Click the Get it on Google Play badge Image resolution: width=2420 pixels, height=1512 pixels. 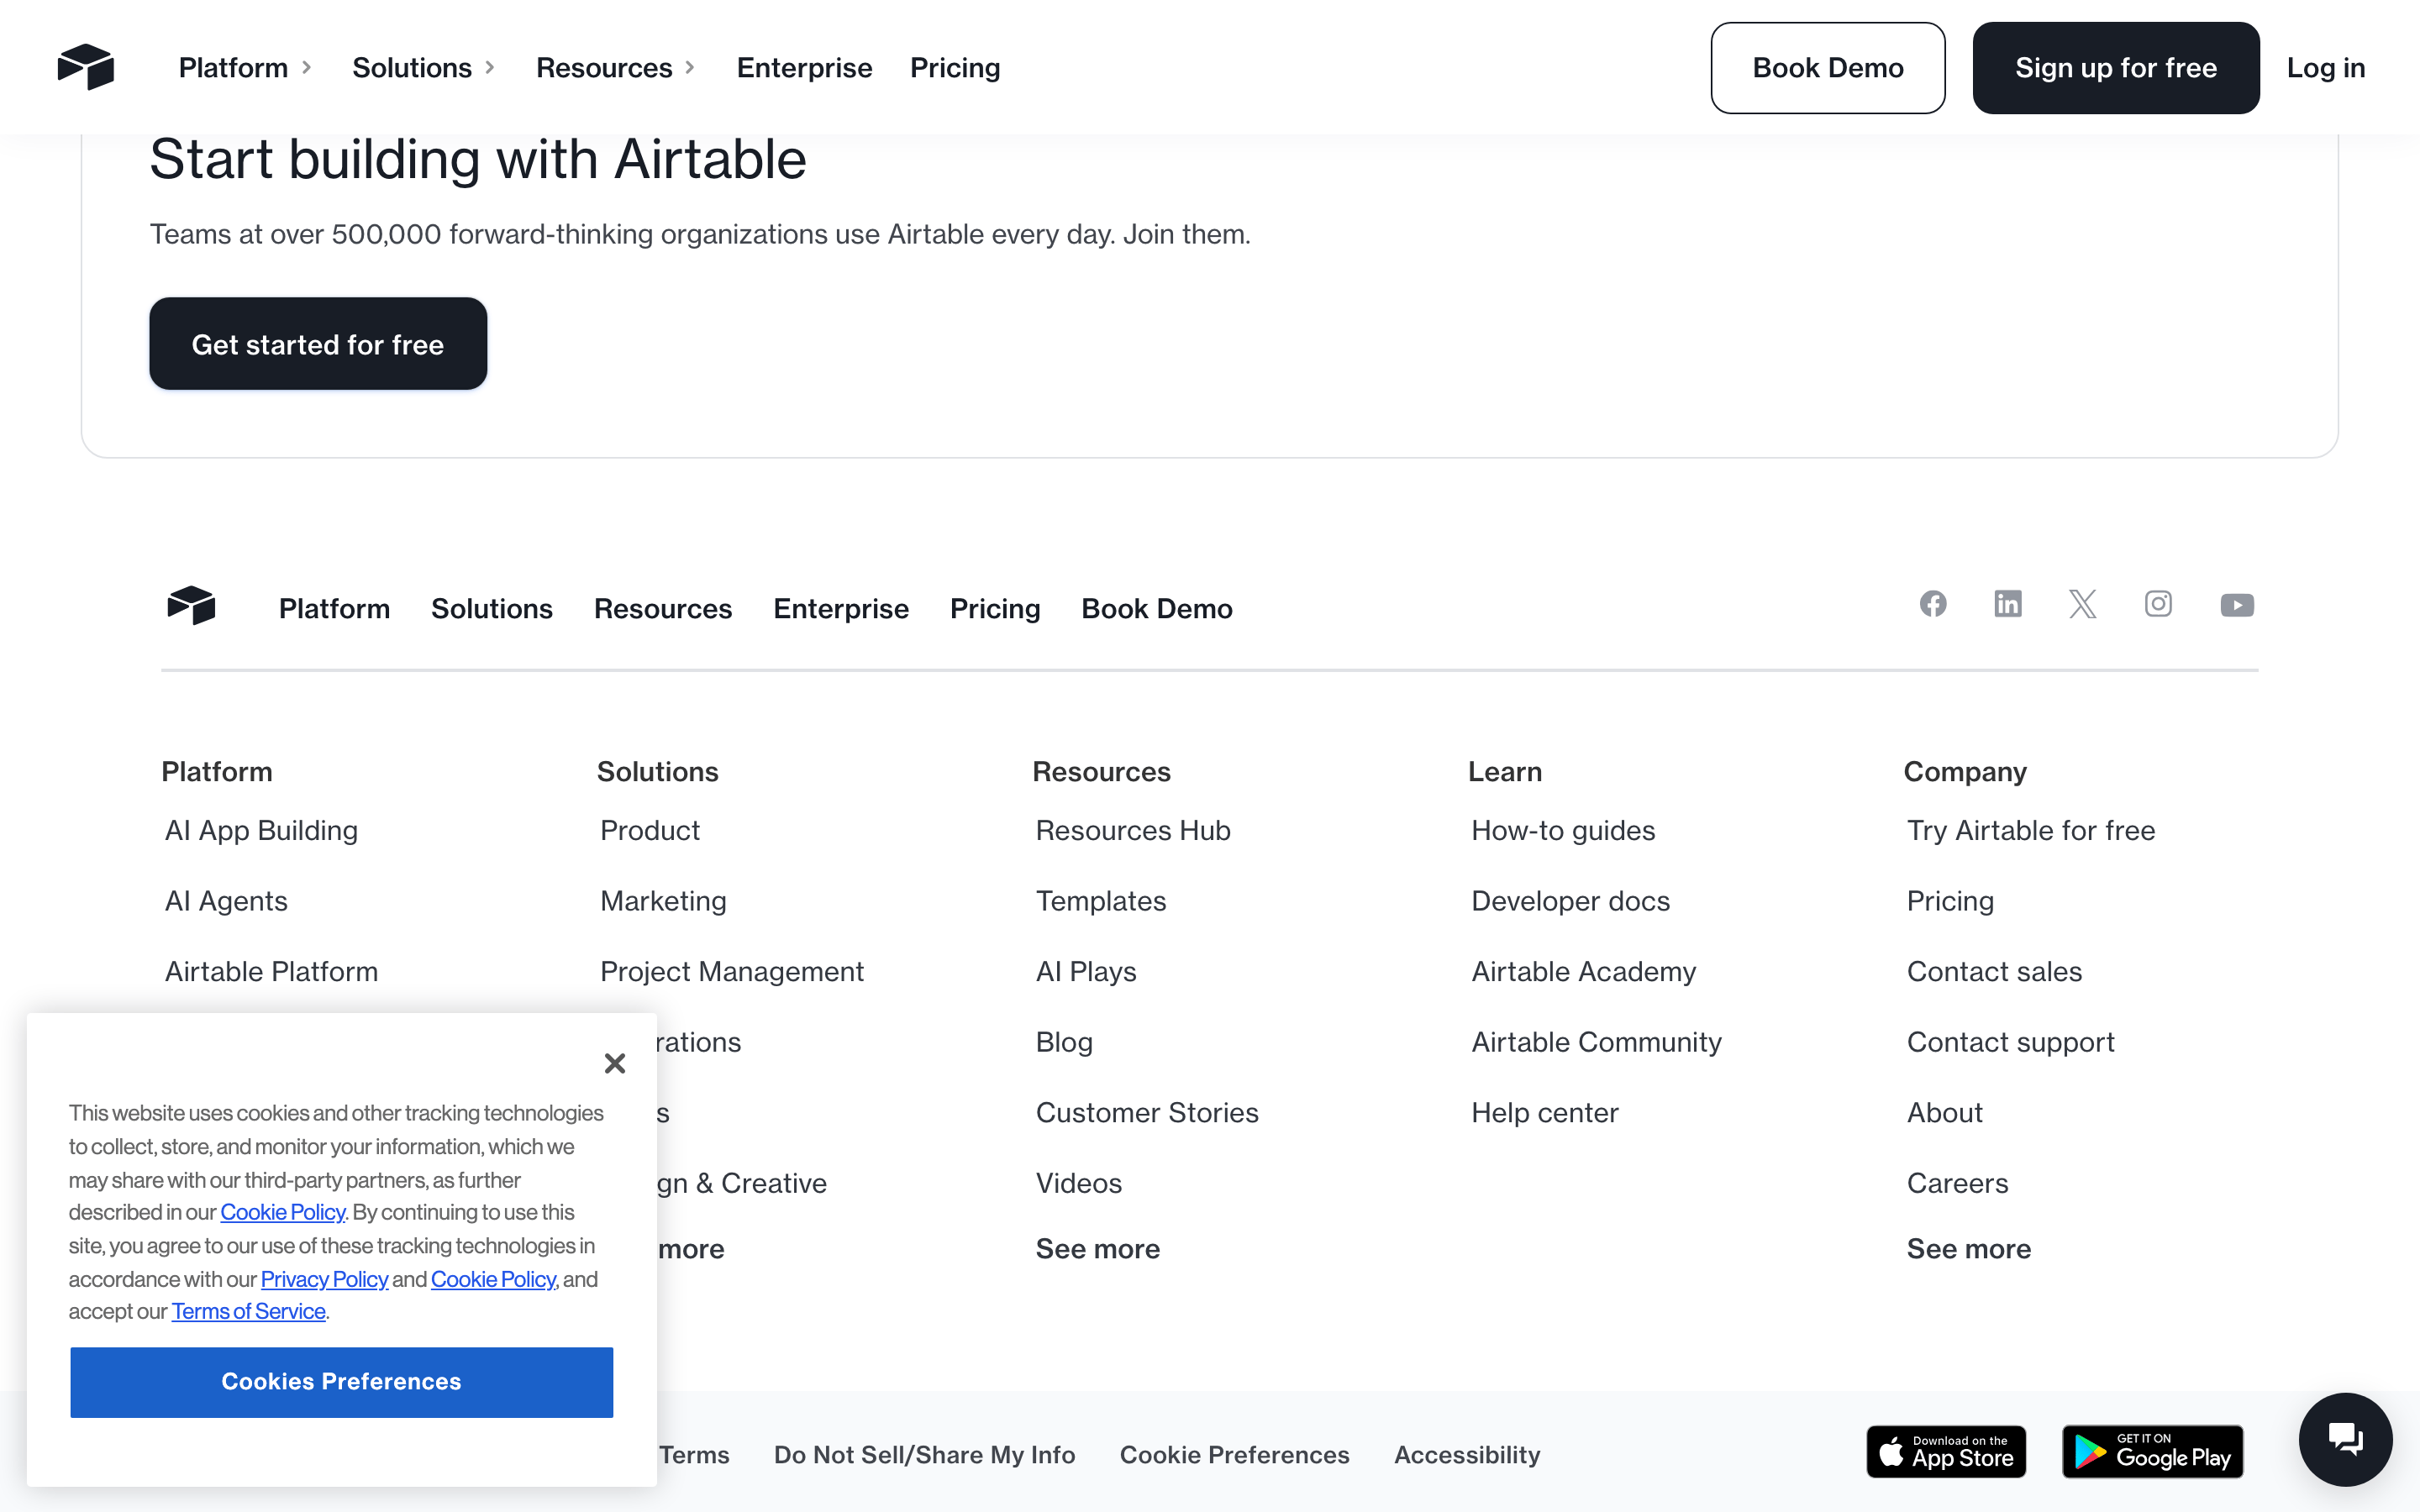pos(2152,1452)
